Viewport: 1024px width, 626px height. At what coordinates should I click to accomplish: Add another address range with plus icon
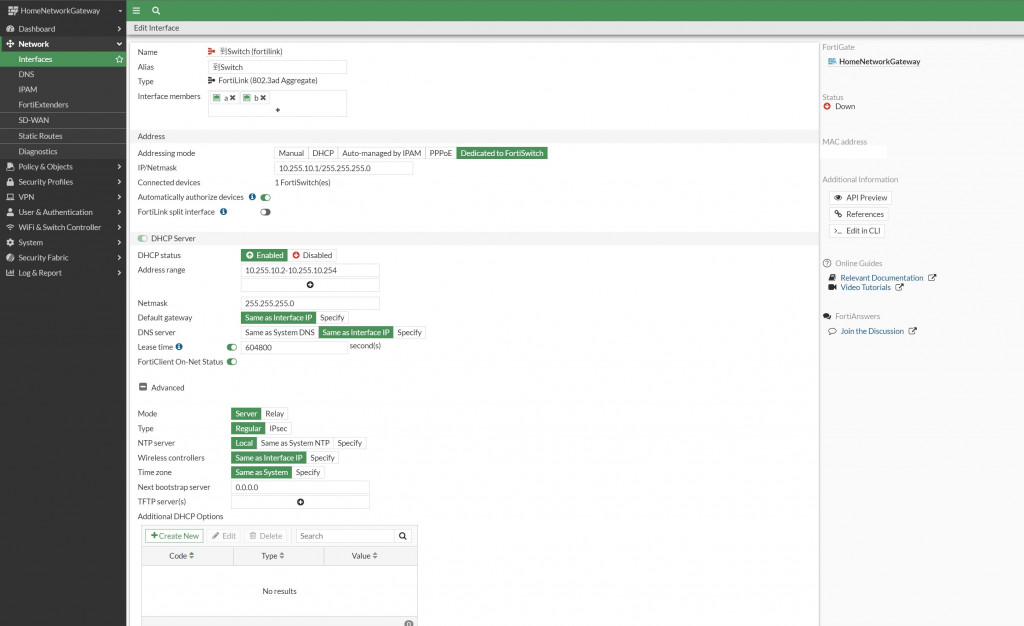coord(310,285)
